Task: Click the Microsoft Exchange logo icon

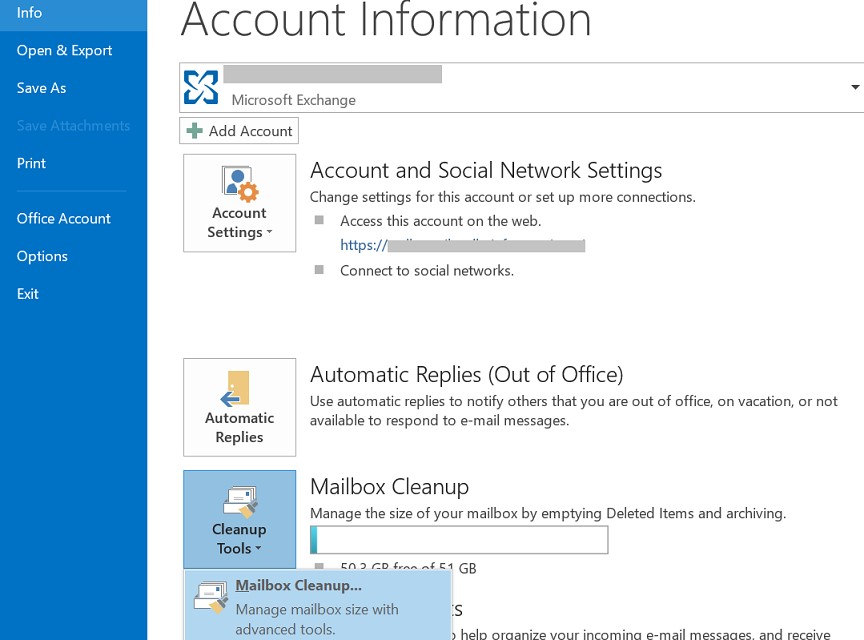Action: 201,87
